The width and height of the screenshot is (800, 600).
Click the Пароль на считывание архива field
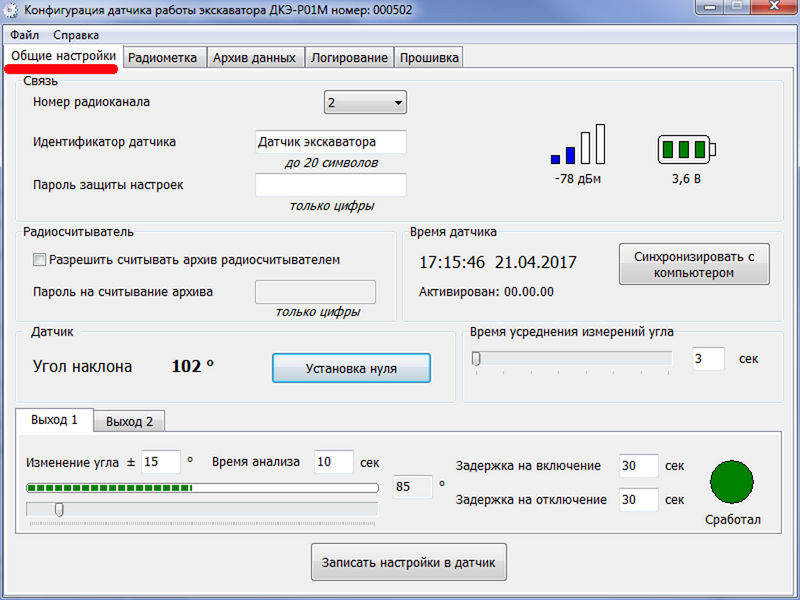pyautogui.click(x=315, y=292)
